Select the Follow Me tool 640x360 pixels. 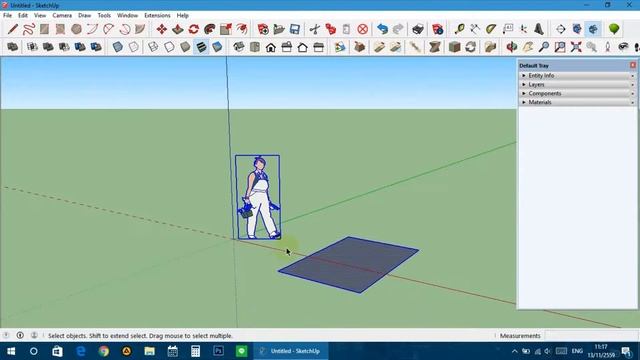(x=210, y=29)
